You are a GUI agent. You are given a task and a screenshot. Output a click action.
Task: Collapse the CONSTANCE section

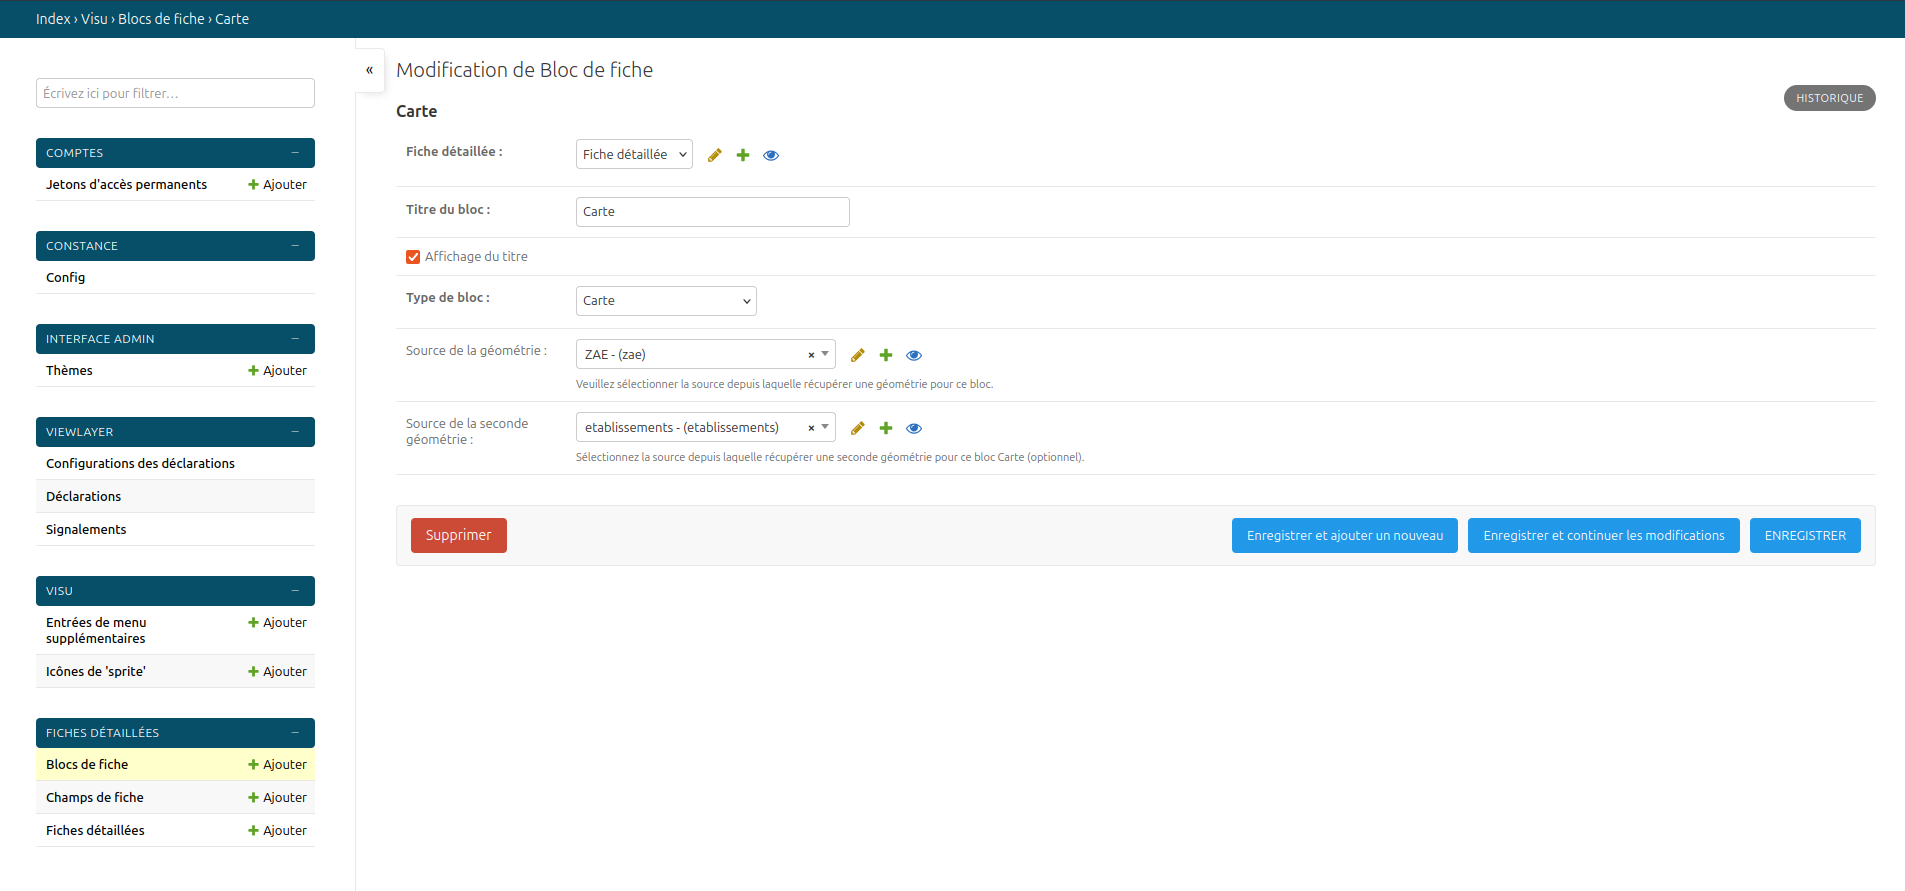click(x=295, y=246)
